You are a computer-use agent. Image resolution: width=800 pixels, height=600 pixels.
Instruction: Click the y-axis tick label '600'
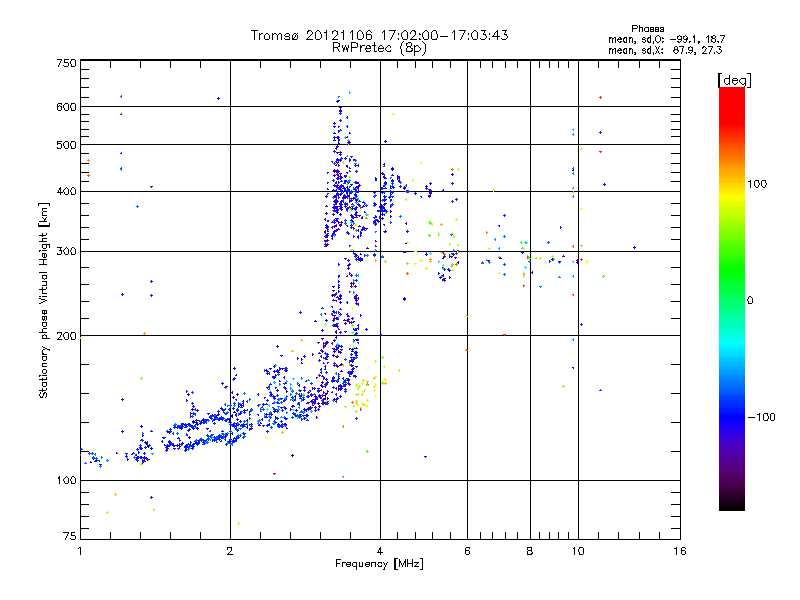point(66,107)
